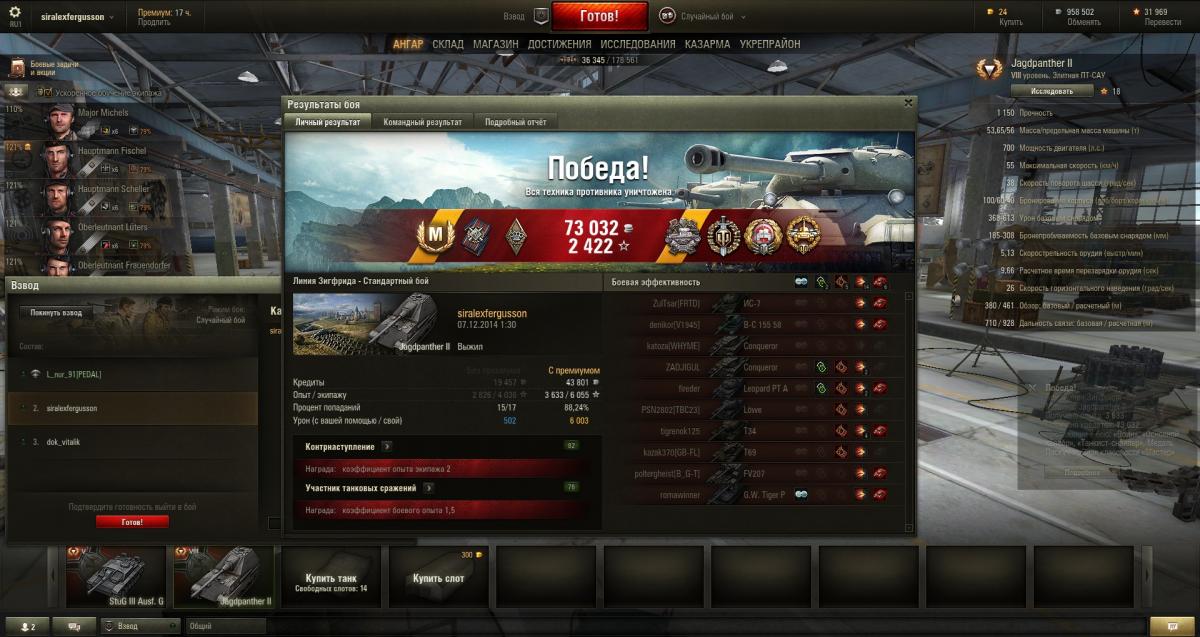Switch to the Командный результат tab
The image size is (1200, 637).
click(422, 122)
